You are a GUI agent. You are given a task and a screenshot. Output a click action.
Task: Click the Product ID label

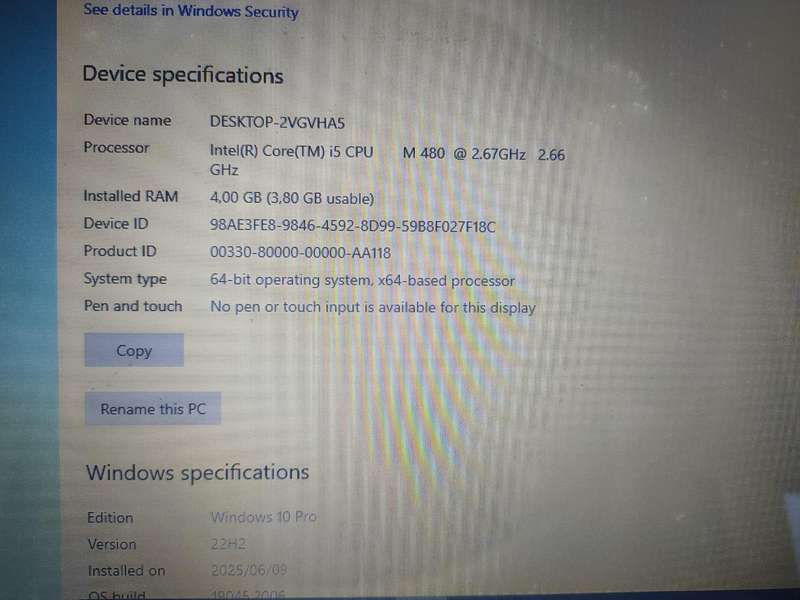pos(120,251)
